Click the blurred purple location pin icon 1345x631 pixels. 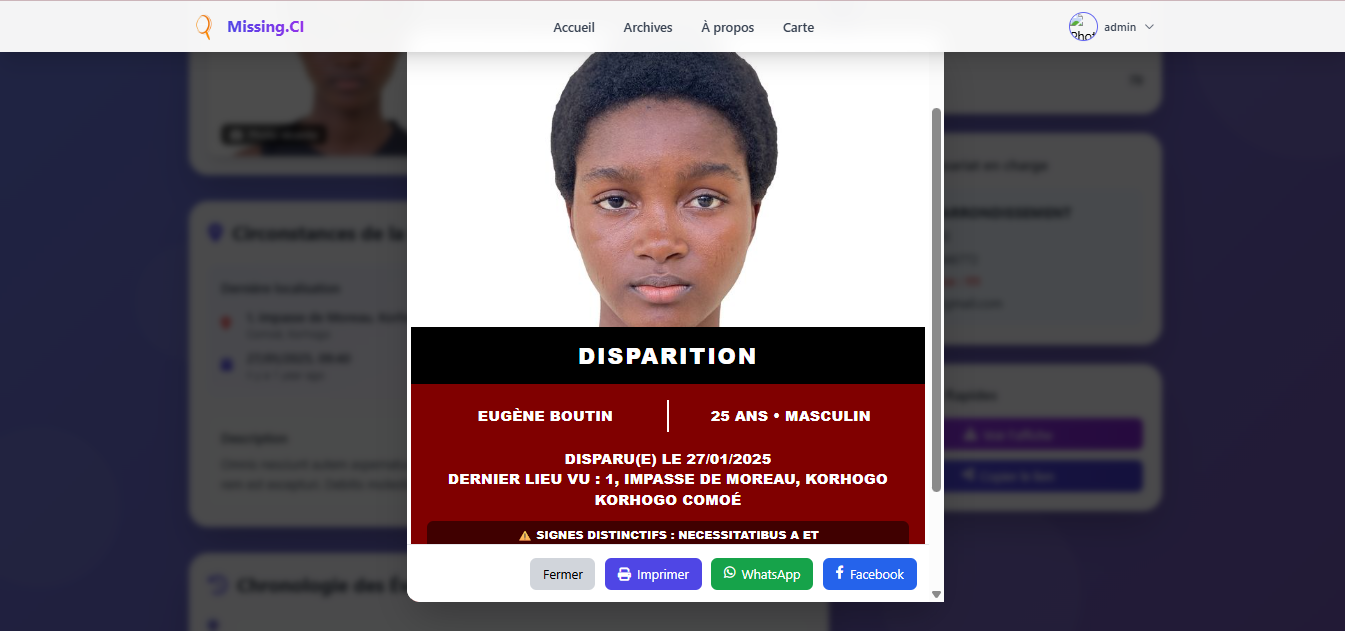click(214, 233)
